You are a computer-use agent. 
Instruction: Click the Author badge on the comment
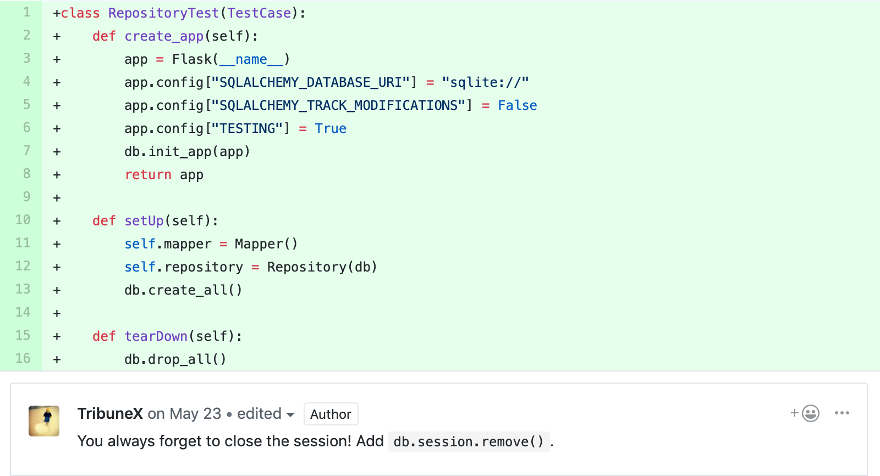coord(330,414)
